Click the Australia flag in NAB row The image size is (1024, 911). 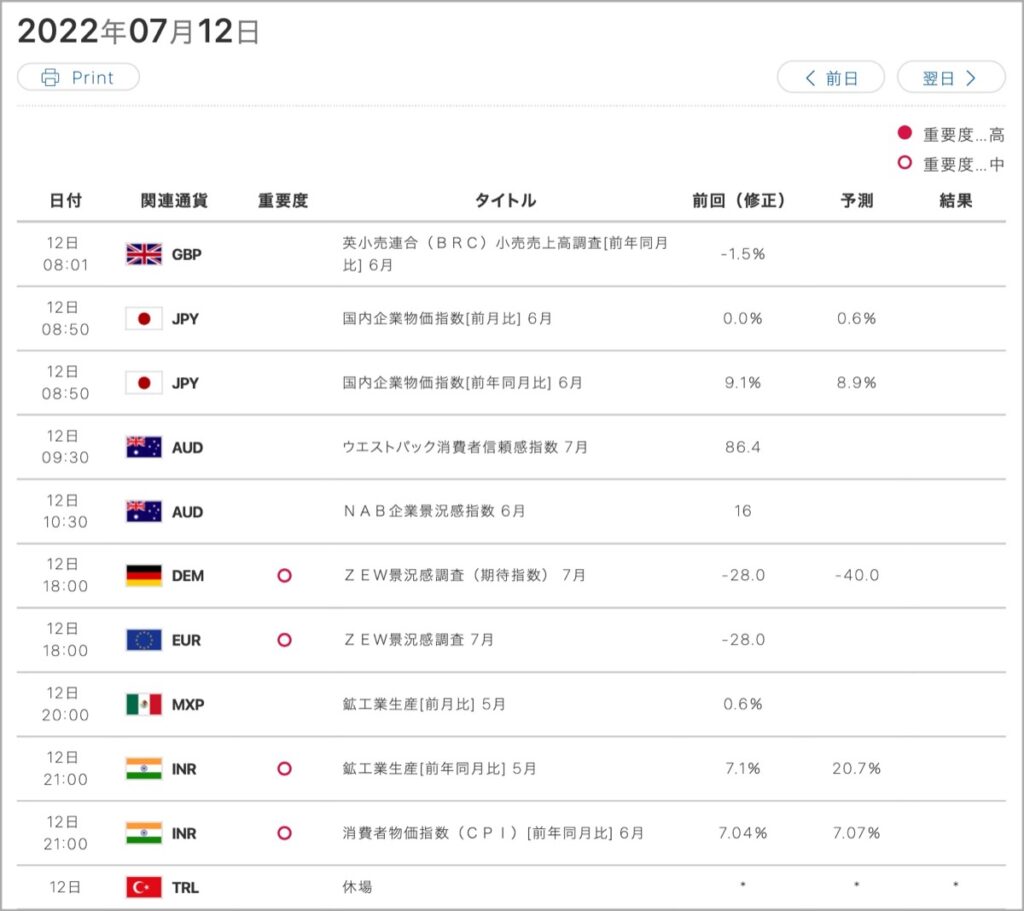(144, 511)
